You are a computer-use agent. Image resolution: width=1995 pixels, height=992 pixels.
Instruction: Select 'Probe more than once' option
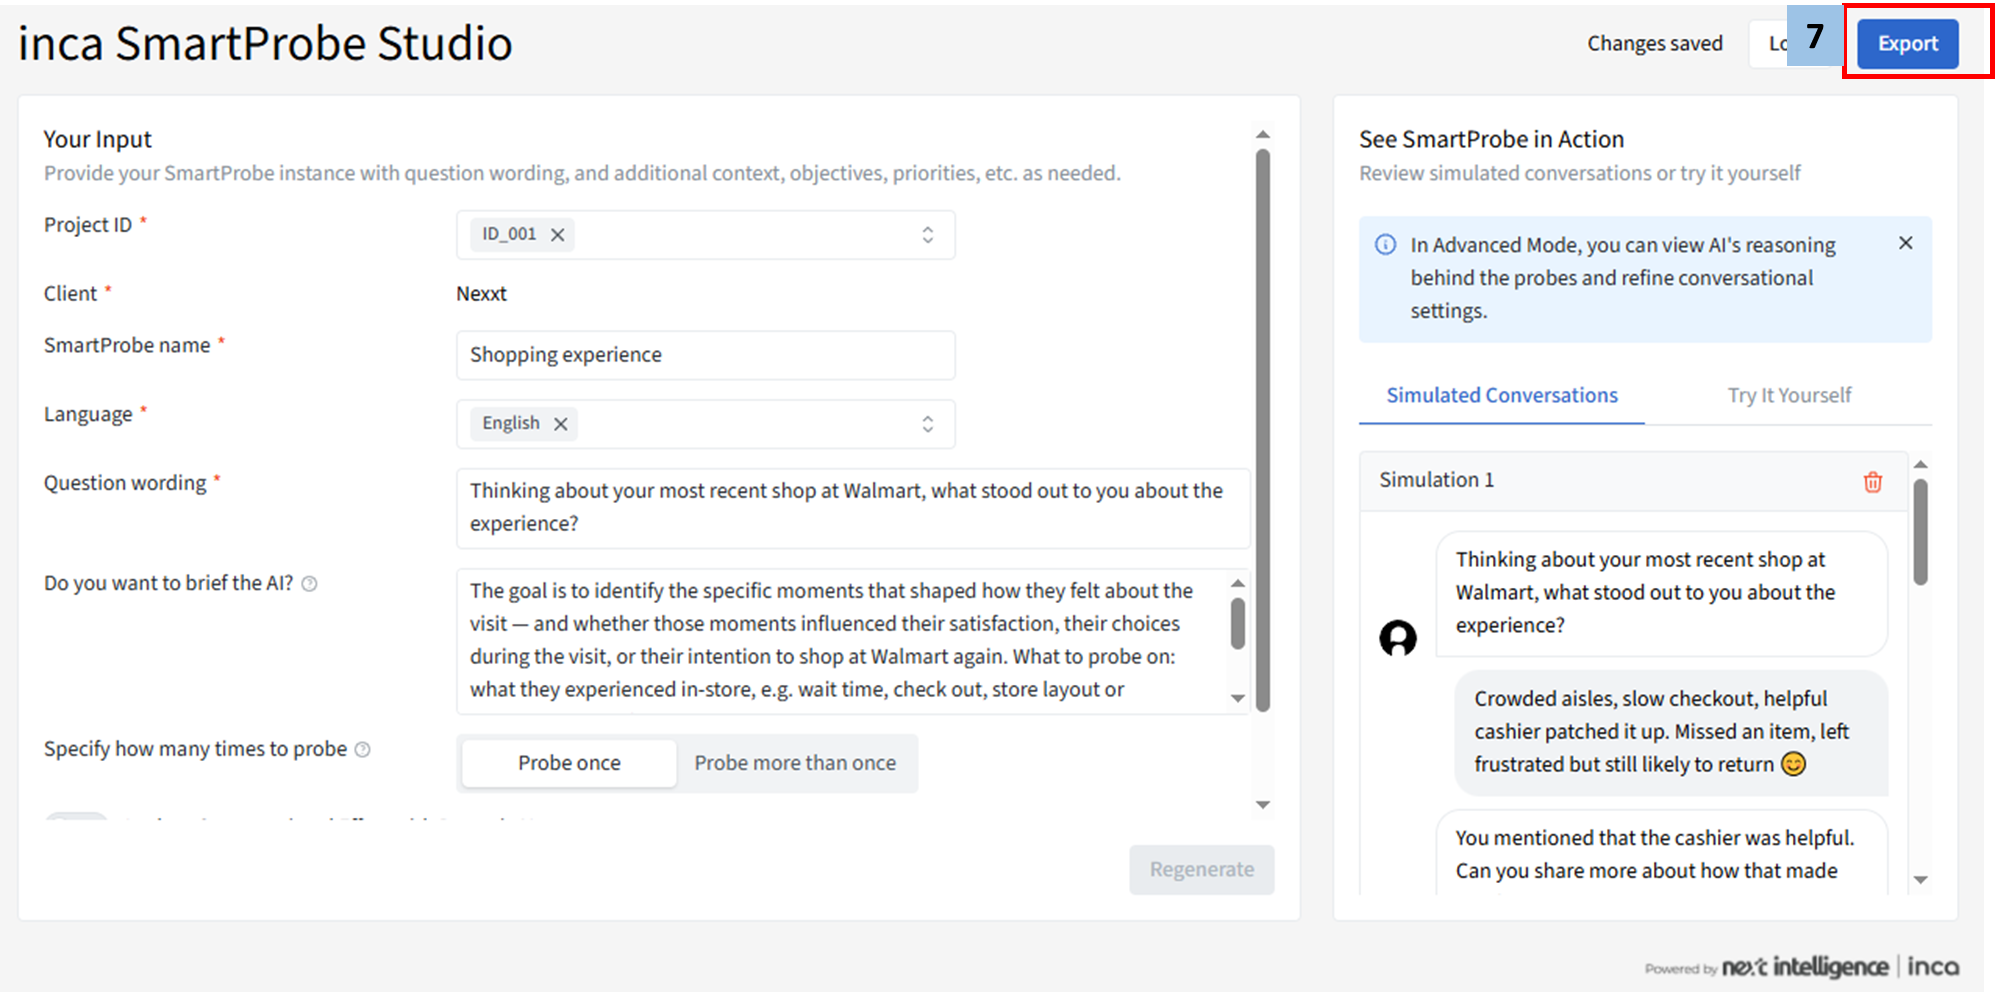click(795, 763)
